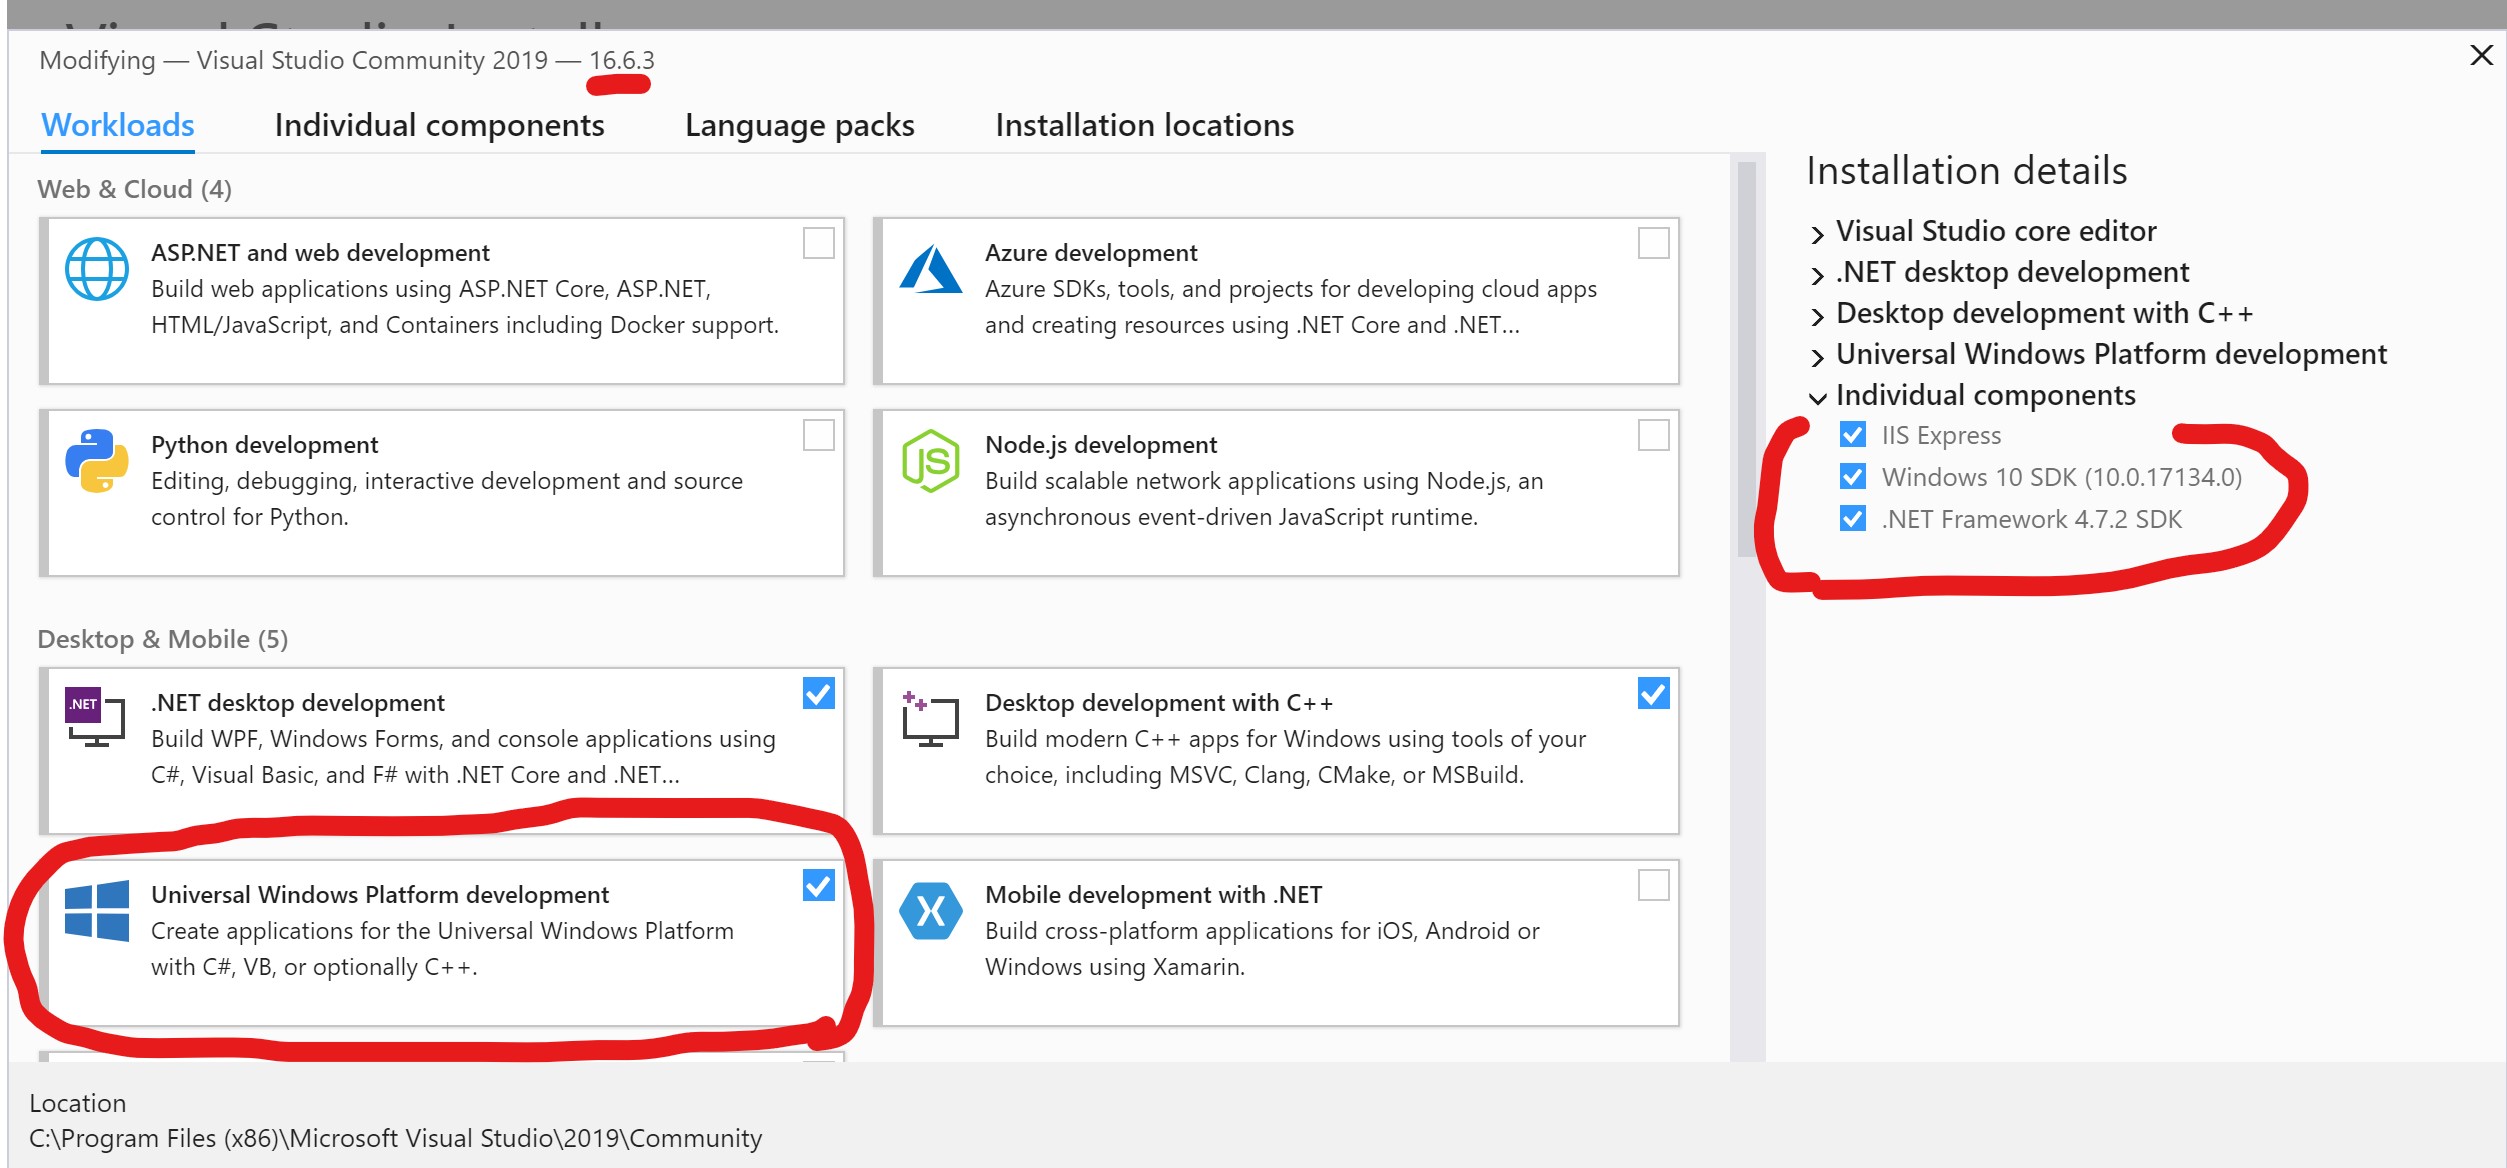Open the Installation locations tab

1143,126
